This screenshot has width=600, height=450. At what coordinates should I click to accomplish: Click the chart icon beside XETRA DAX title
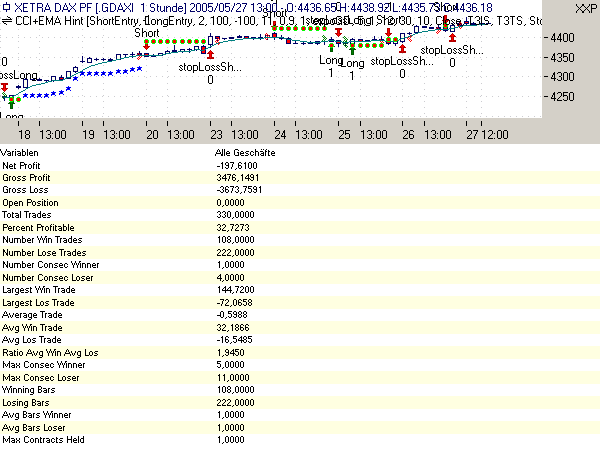coord(7,7)
